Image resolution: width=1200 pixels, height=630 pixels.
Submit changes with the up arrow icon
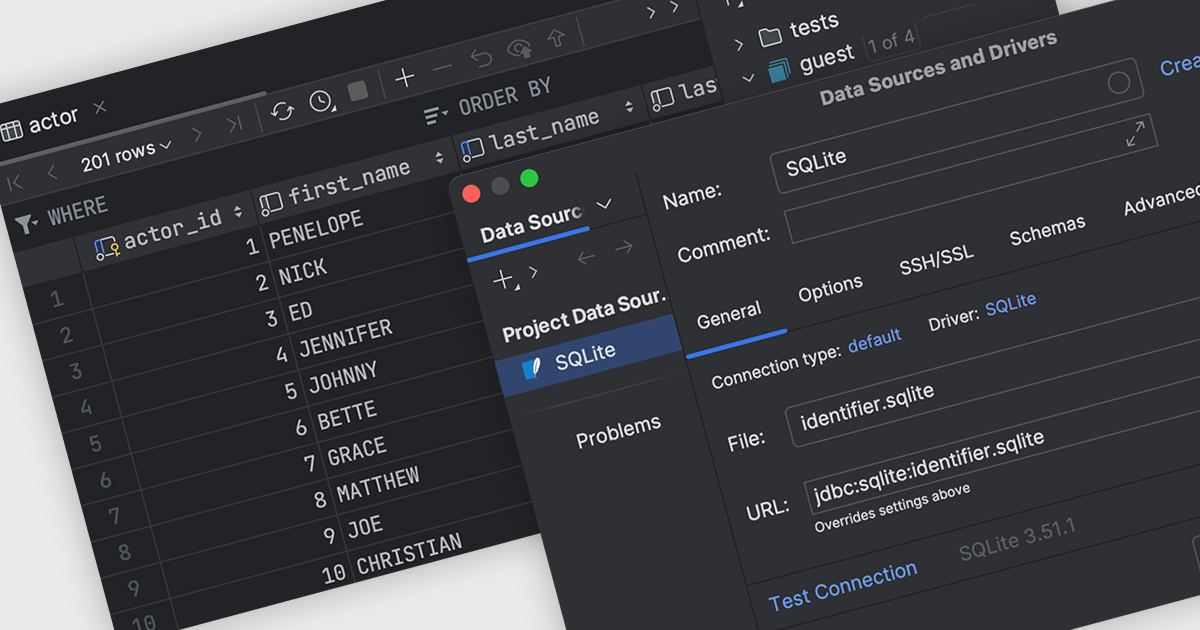point(556,38)
